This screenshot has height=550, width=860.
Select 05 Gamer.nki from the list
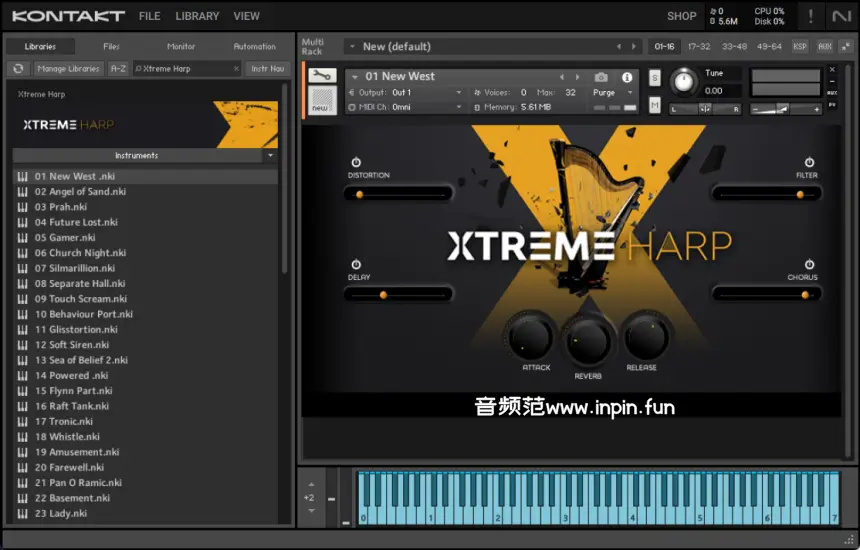pos(65,238)
